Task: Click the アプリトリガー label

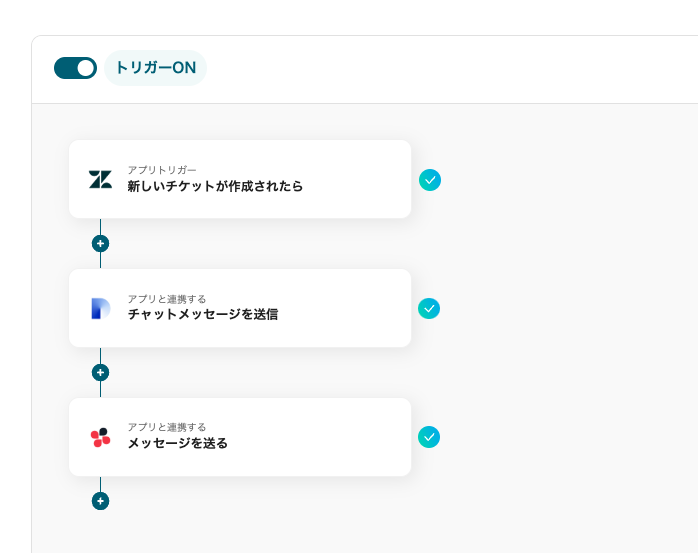Action: (x=162, y=170)
